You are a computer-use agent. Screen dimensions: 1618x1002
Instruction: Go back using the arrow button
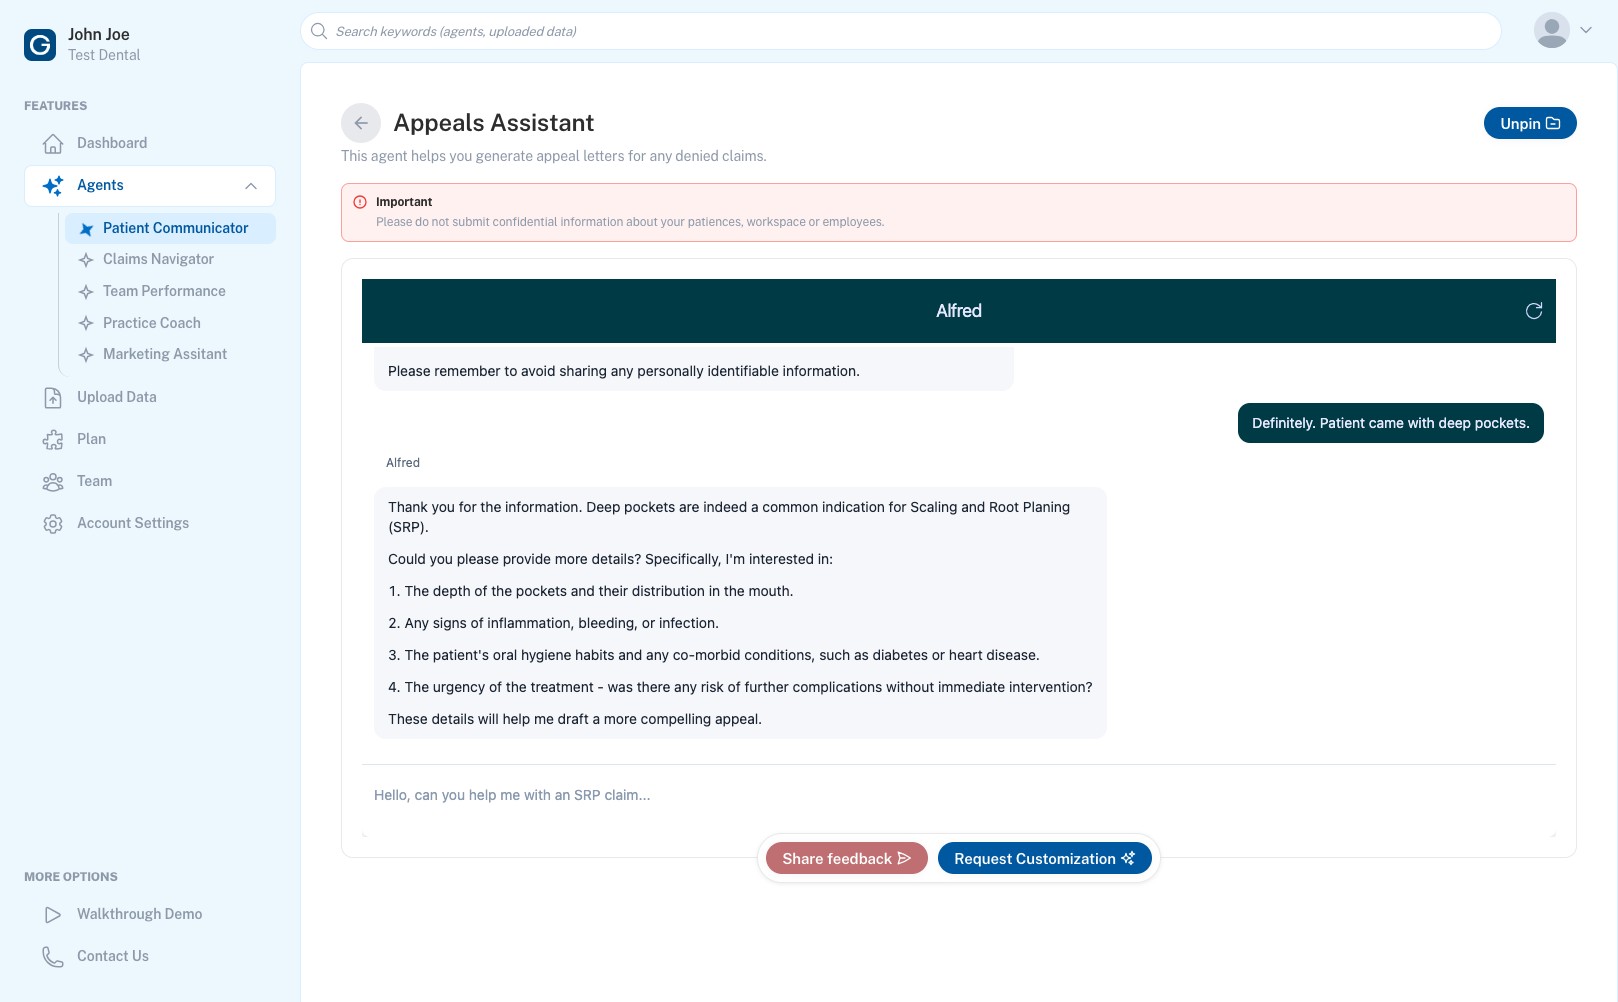(361, 123)
